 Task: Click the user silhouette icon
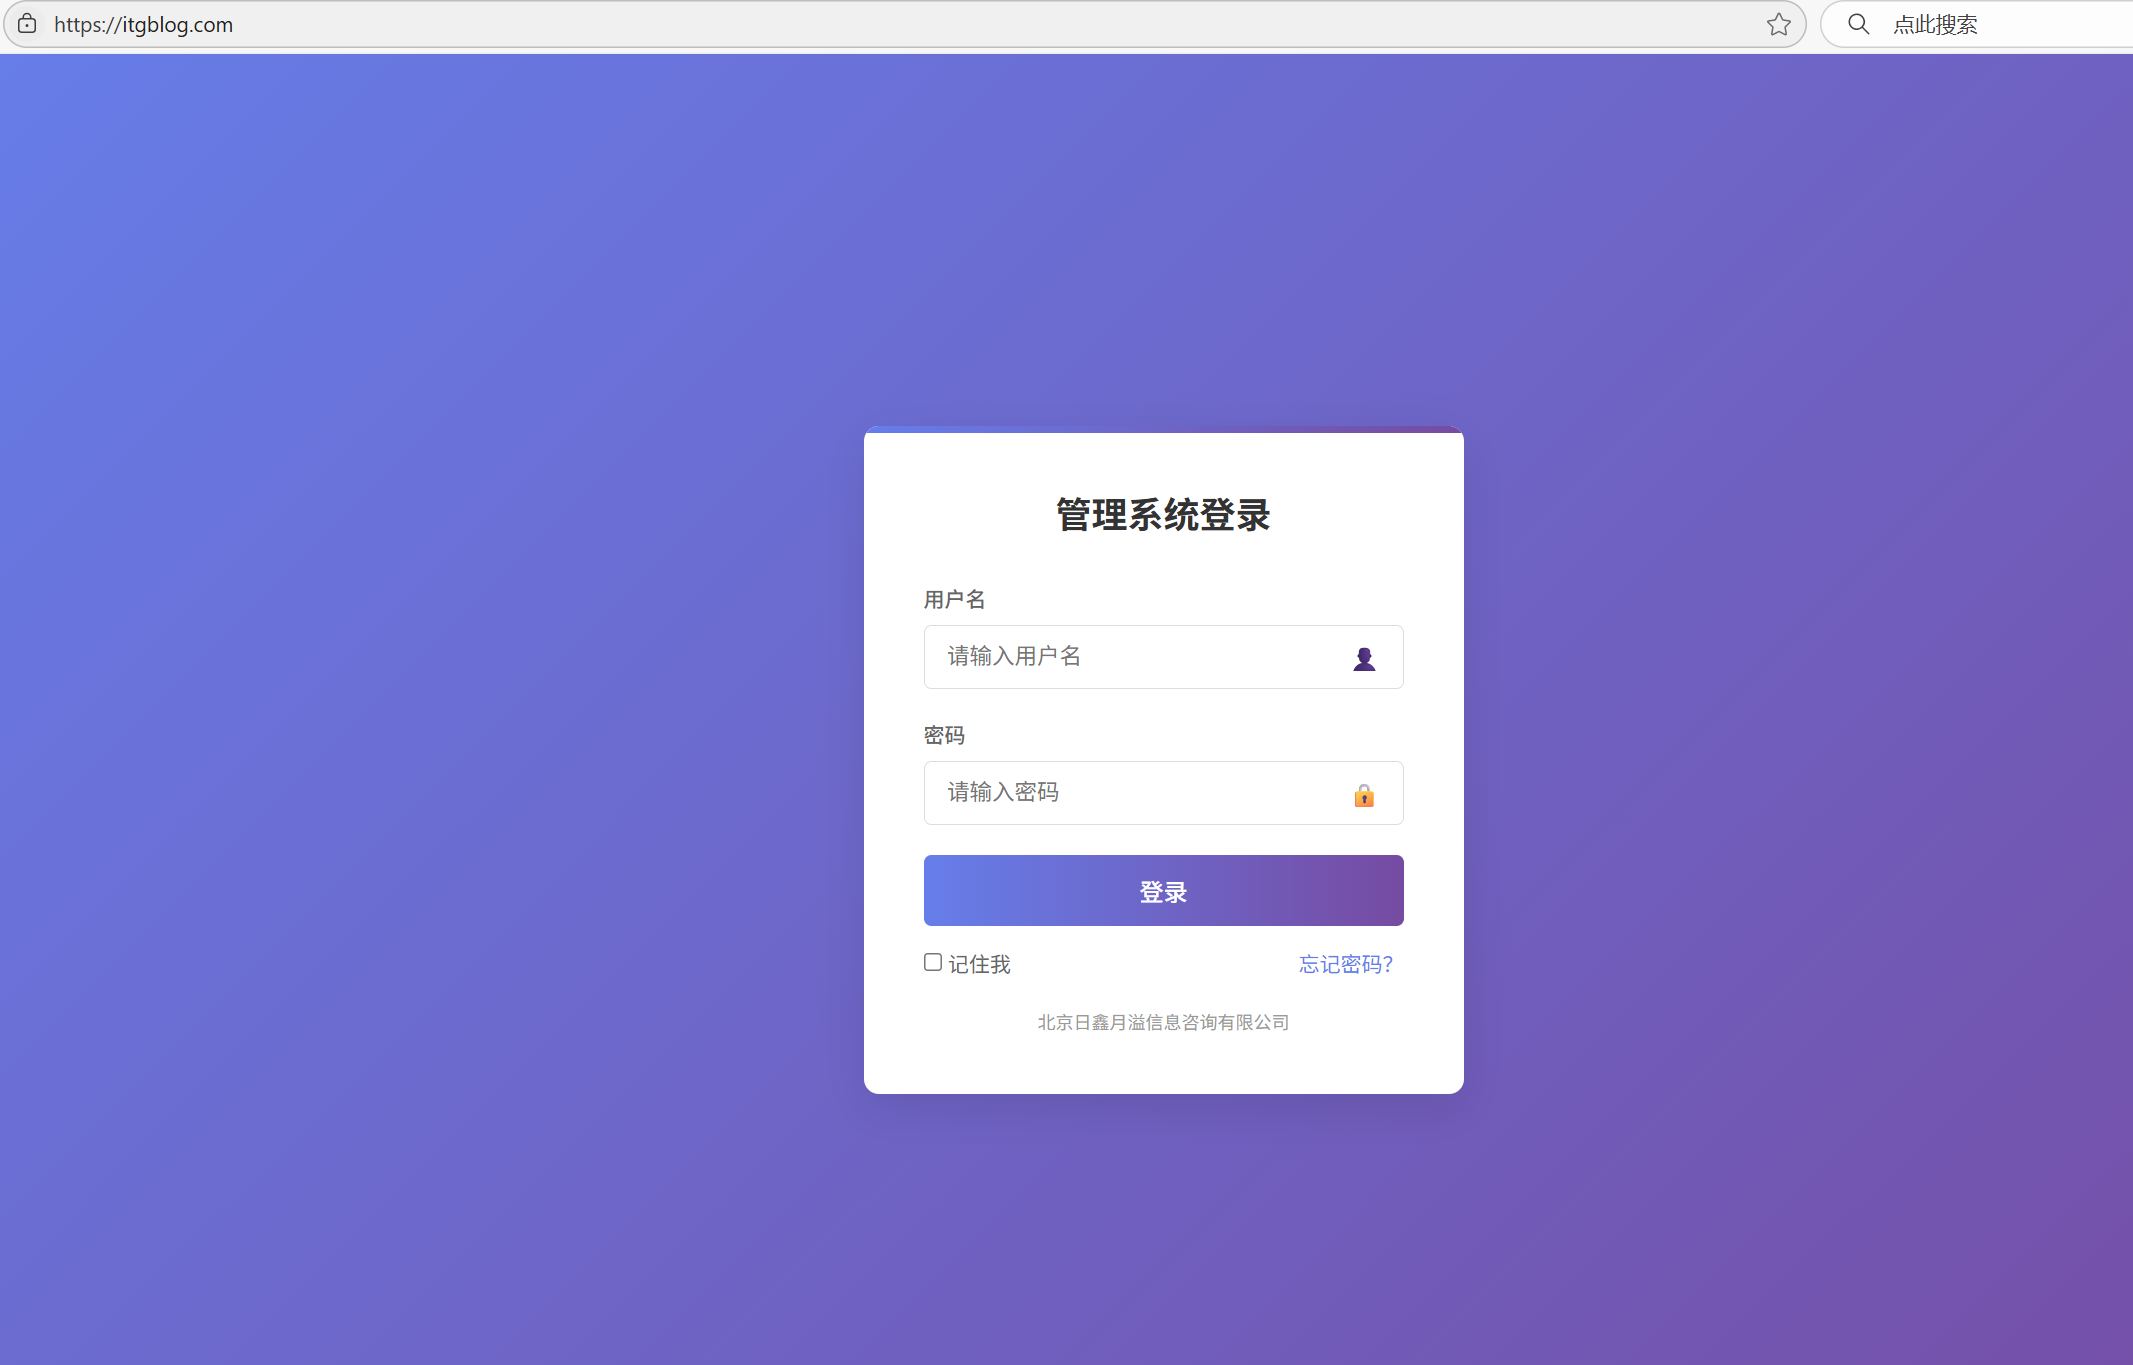(x=1364, y=658)
